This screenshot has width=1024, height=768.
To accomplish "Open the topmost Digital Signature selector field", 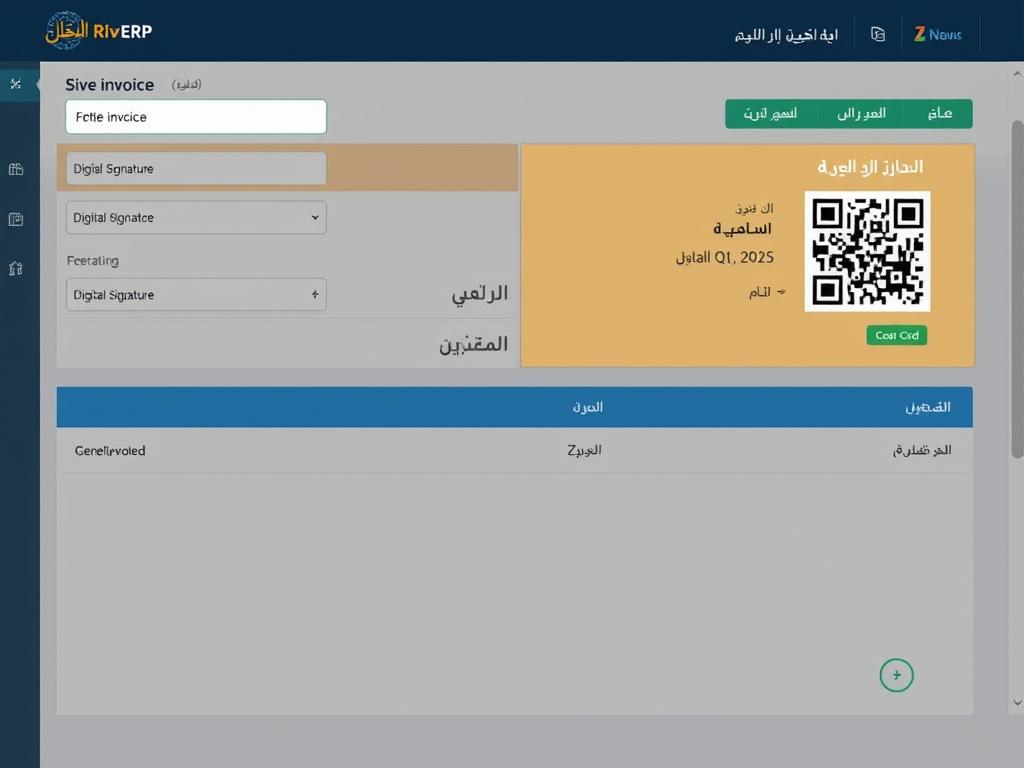I will pyautogui.click(x=195, y=168).
